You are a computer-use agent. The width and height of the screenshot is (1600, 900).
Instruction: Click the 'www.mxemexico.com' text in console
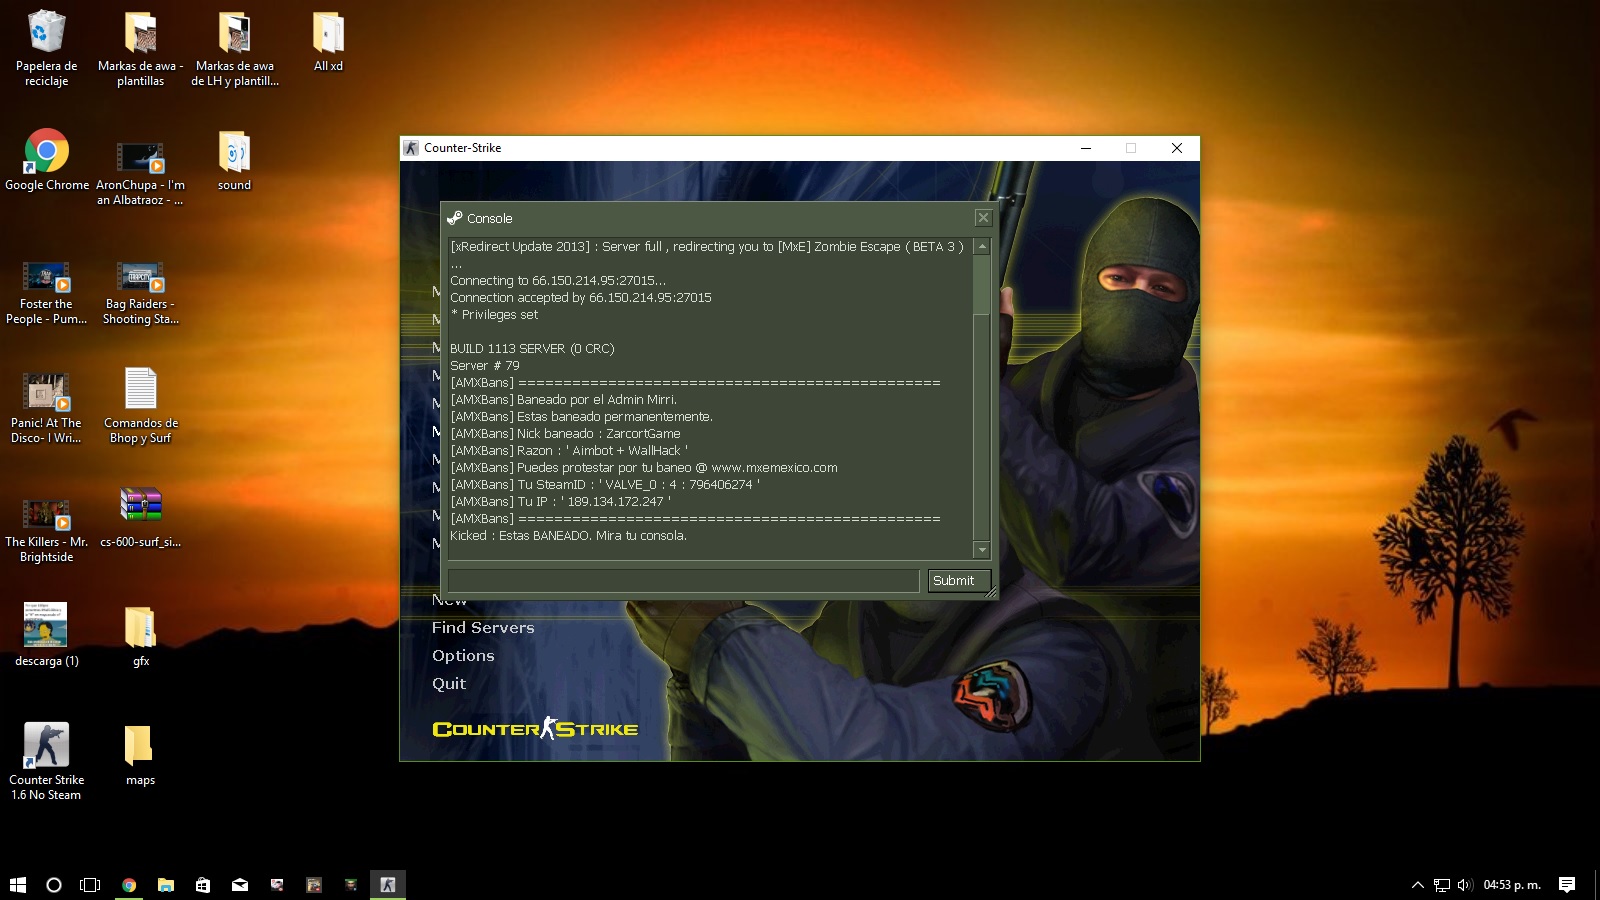click(774, 467)
